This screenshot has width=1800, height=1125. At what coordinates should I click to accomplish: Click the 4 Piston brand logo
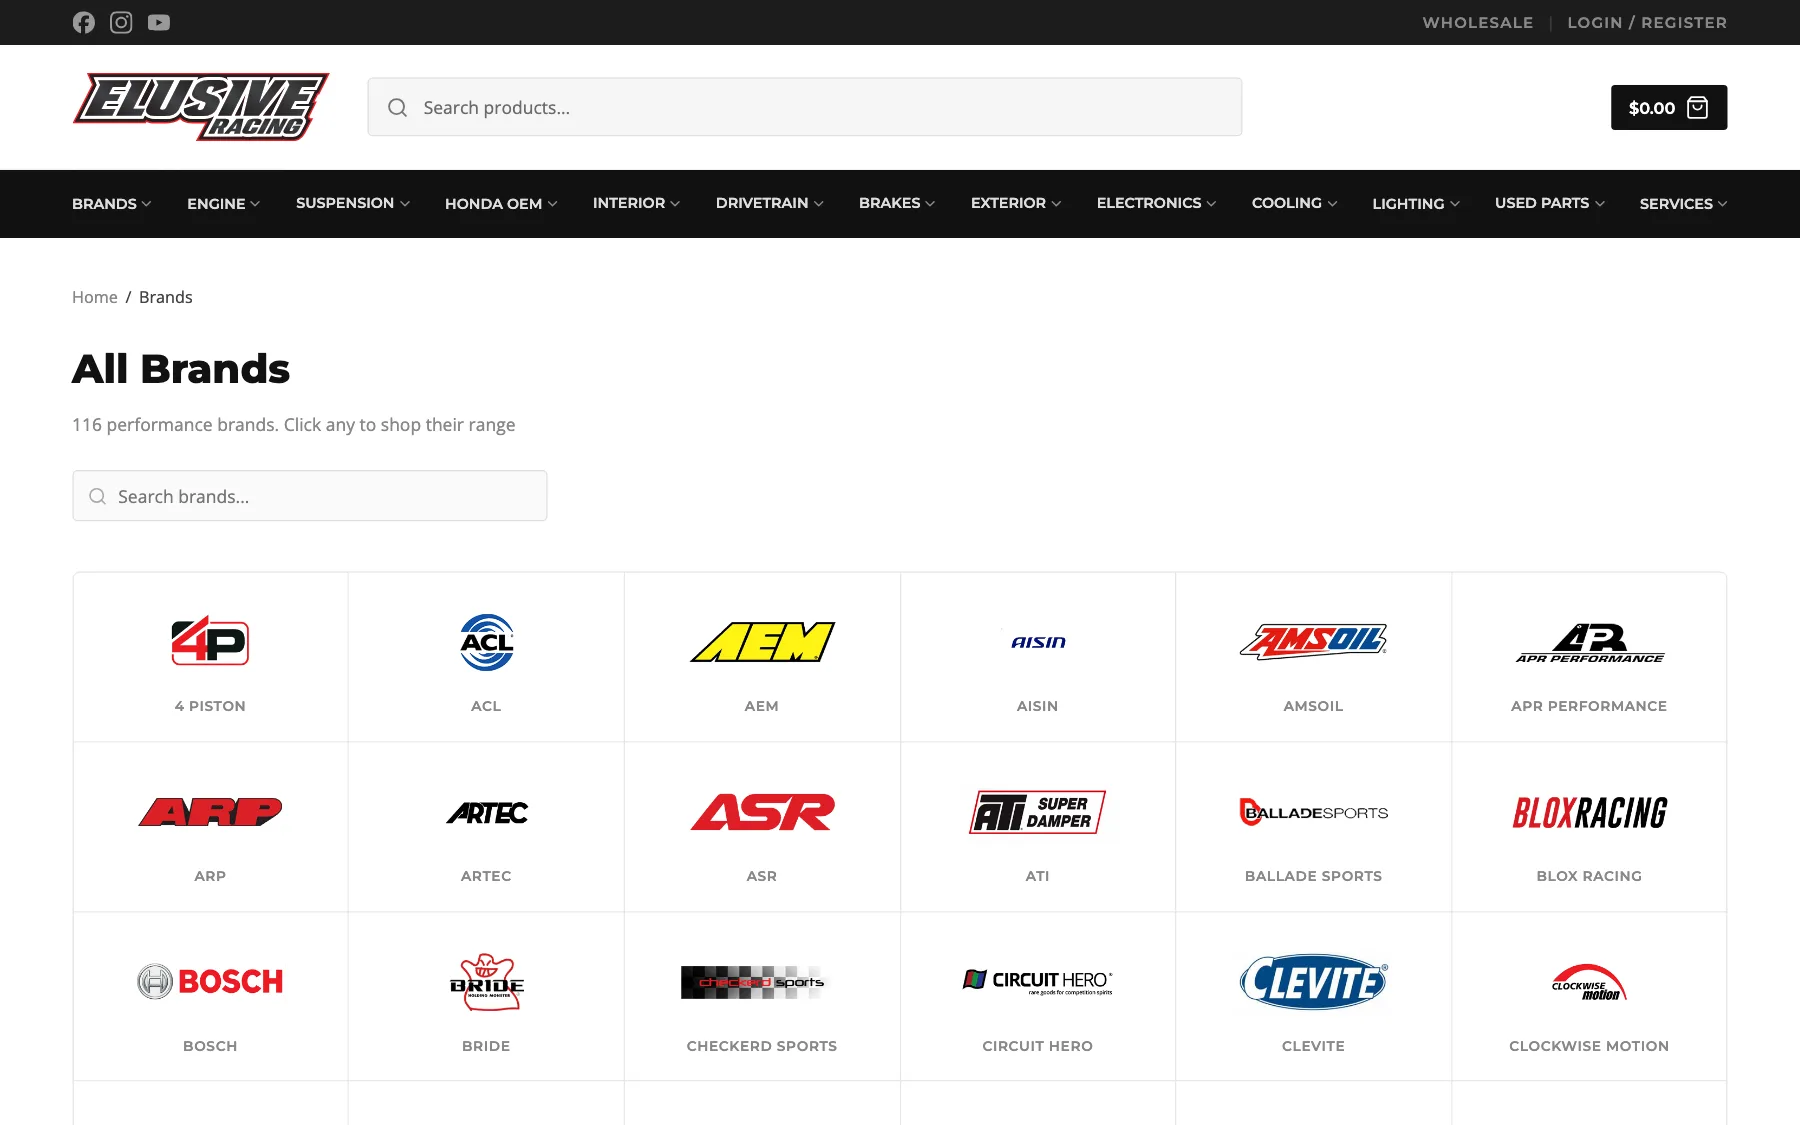tap(210, 641)
